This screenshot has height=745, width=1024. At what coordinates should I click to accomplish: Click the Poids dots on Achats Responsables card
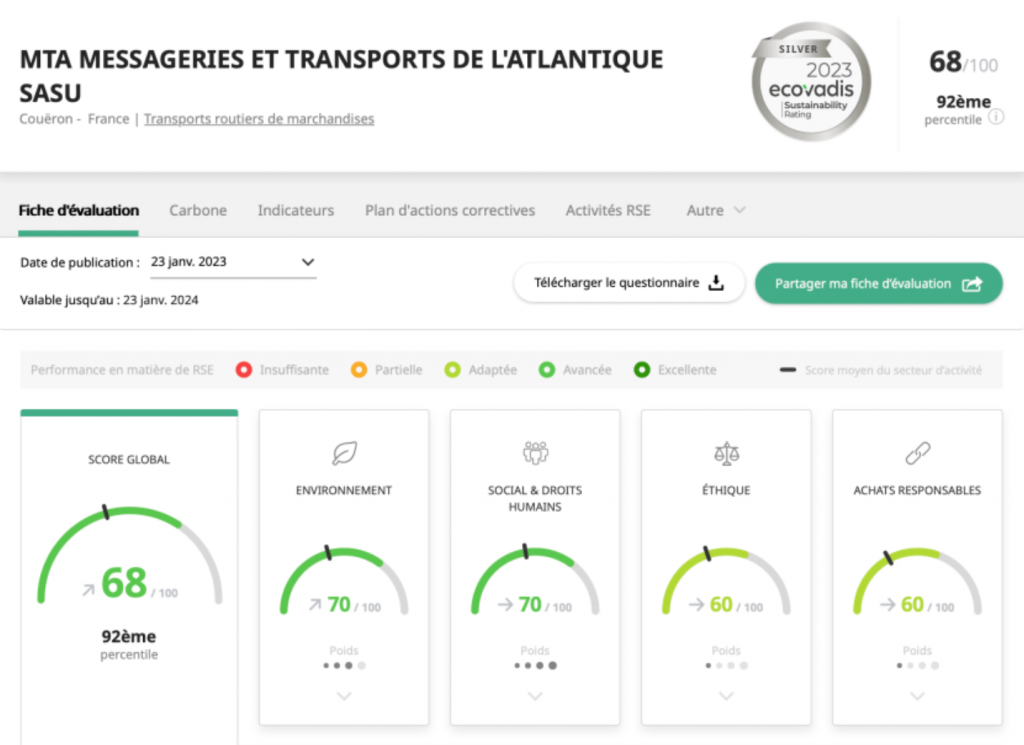pyautogui.click(x=918, y=665)
